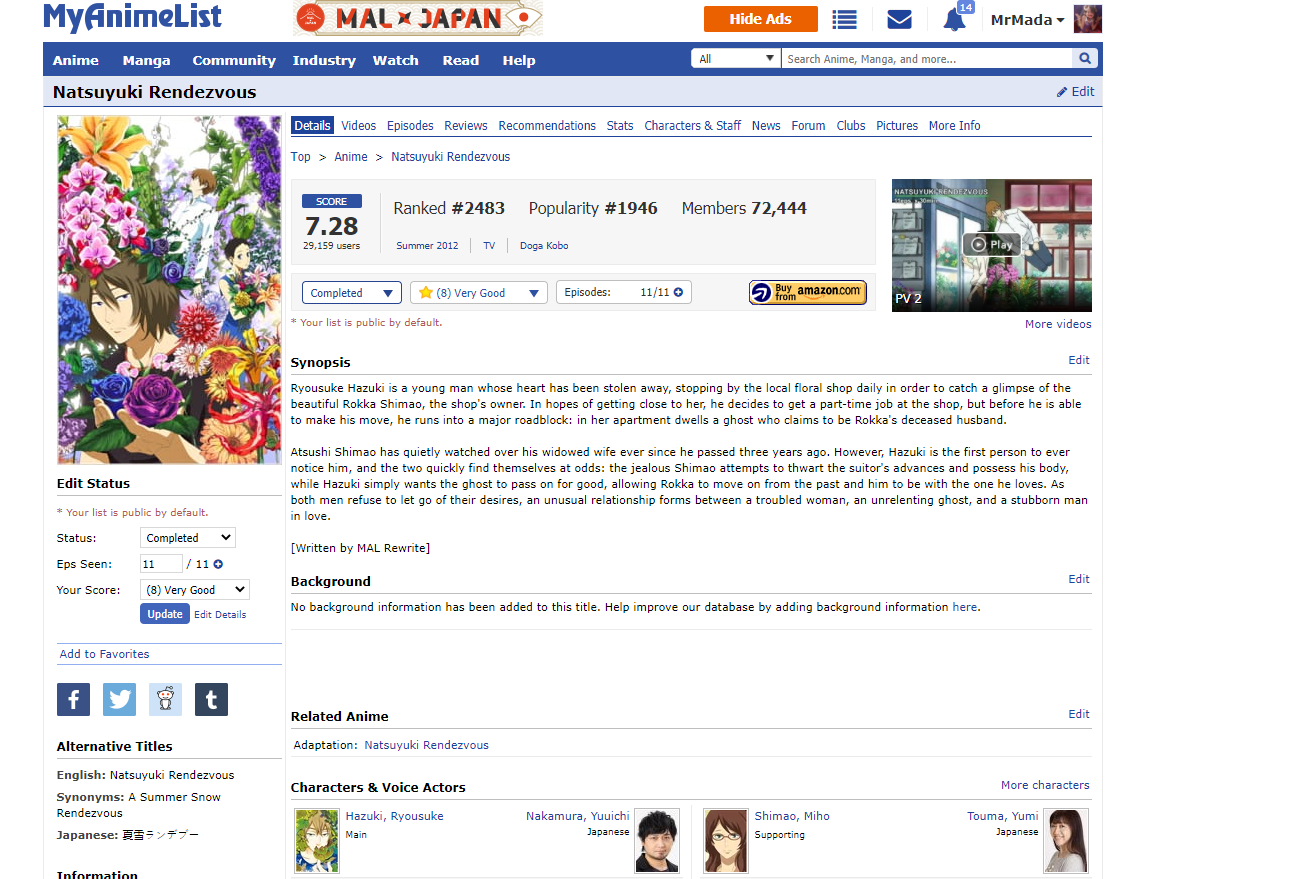Screen dimensions: 1311x879
Task: Click the Natsuyuki Rendezvous cover image
Action: (169, 290)
